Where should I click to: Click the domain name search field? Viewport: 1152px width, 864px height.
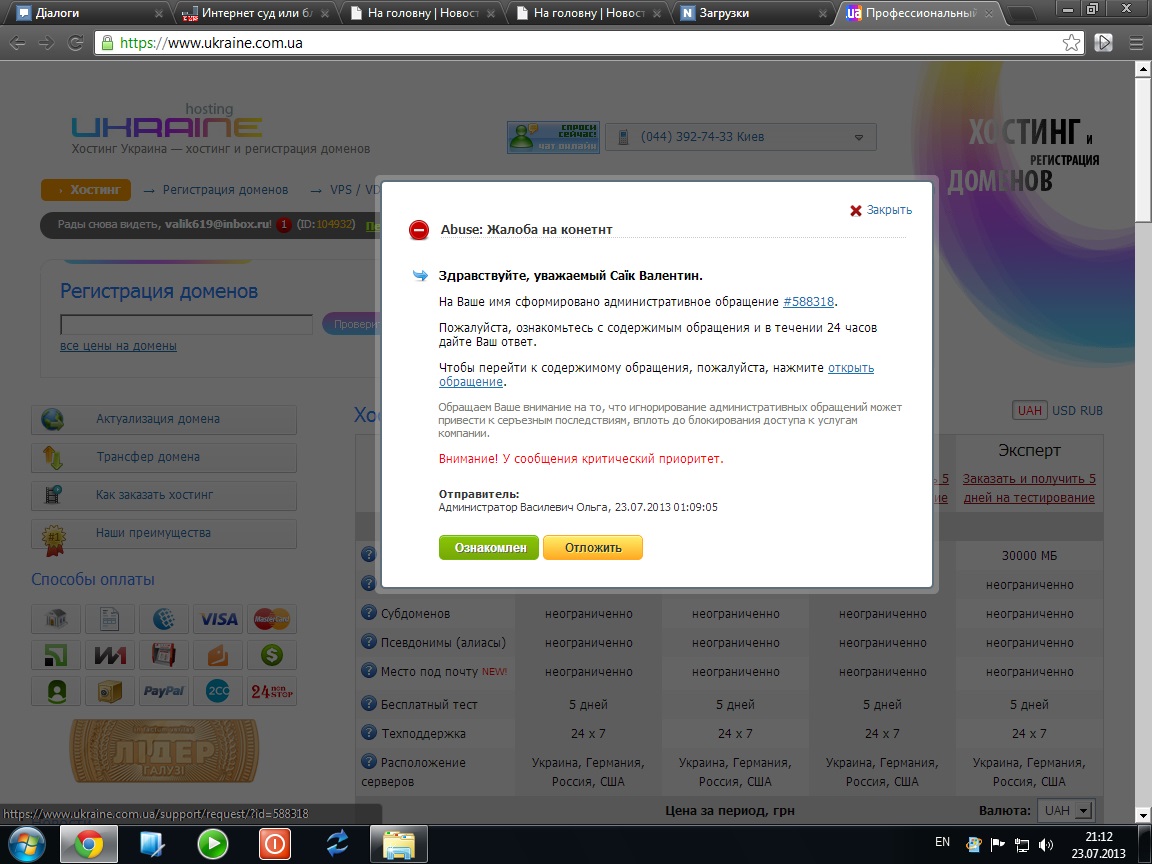pos(187,324)
